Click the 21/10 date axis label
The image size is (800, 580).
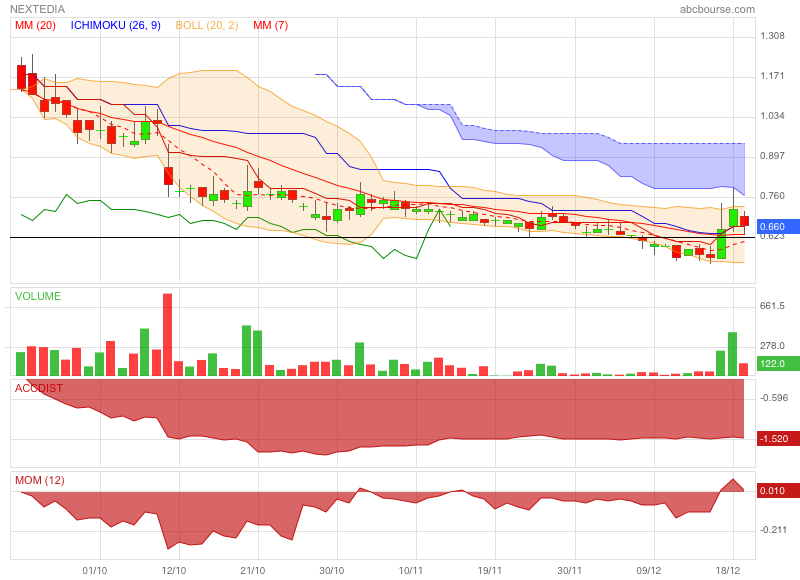pyautogui.click(x=253, y=570)
